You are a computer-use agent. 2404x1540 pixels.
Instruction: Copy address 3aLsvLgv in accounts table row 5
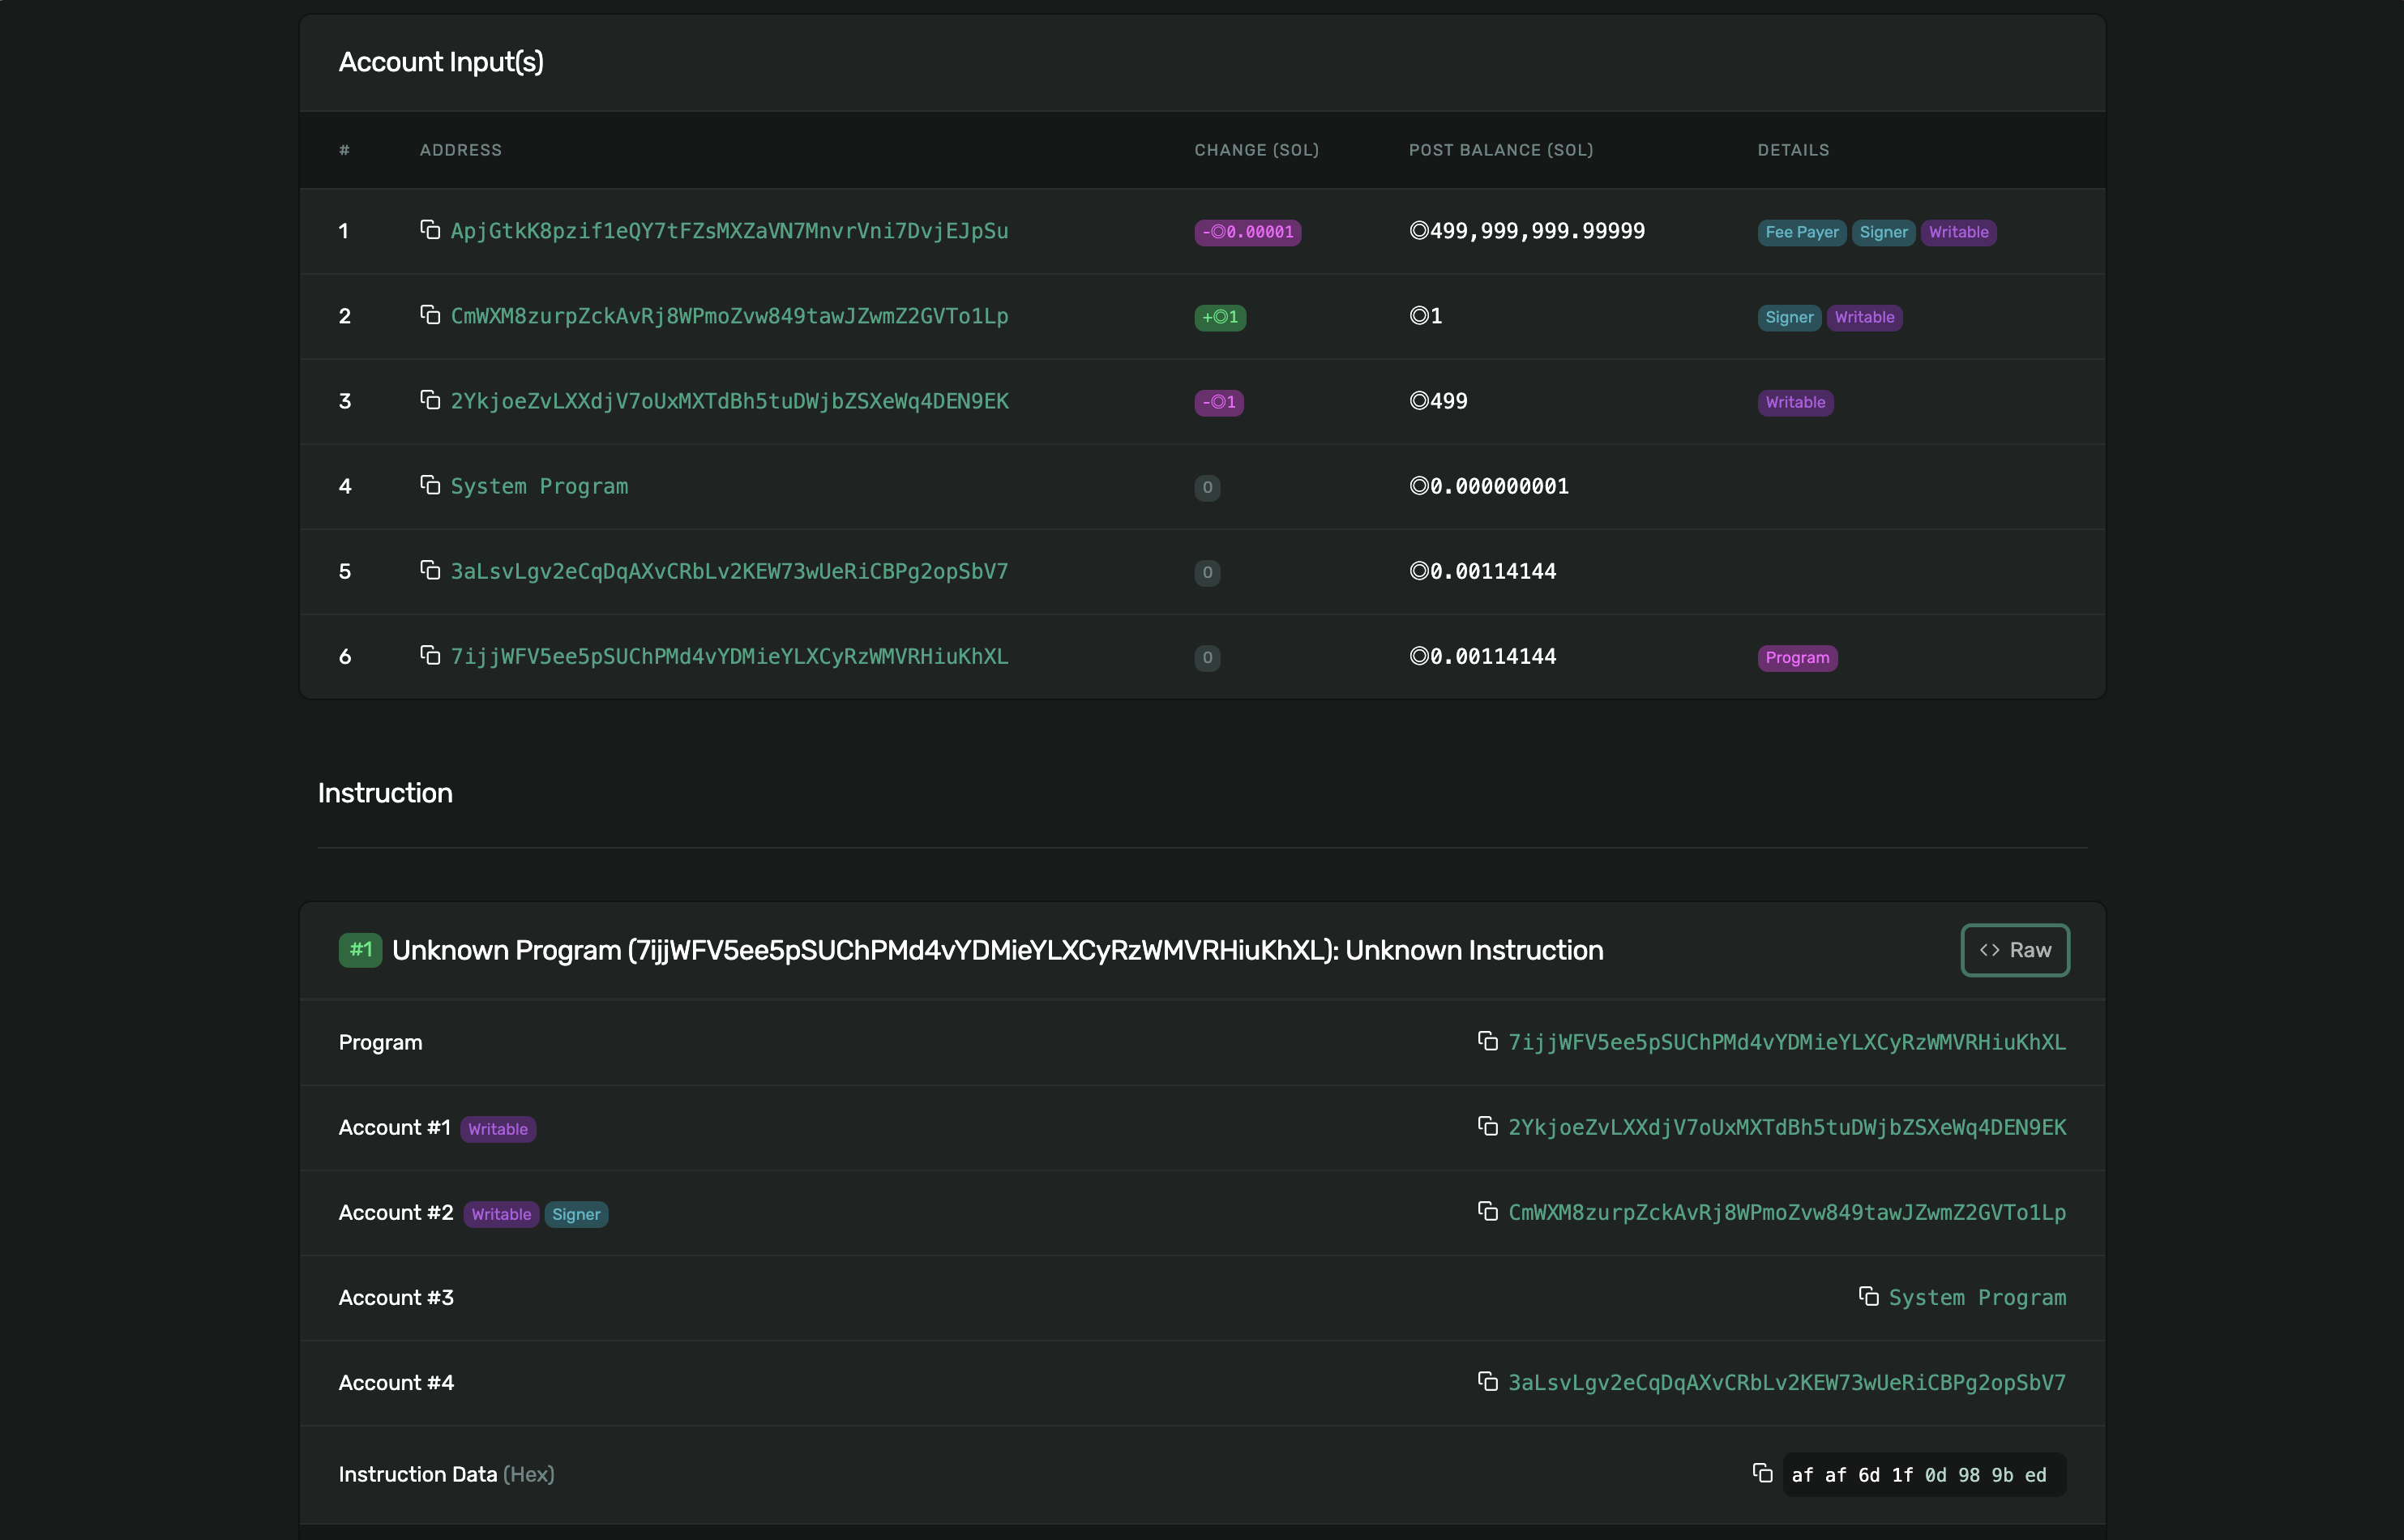(x=430, y=570)
